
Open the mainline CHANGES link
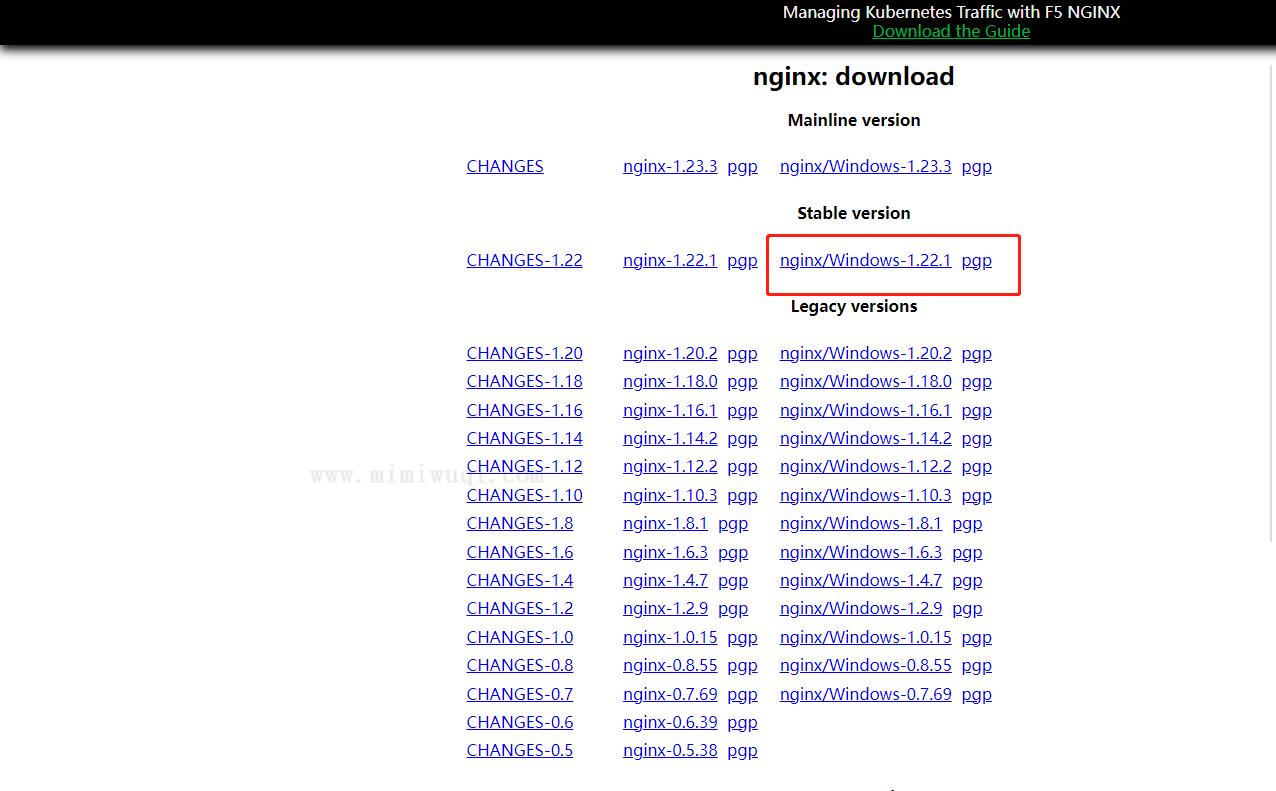click(x=505, y=167)
